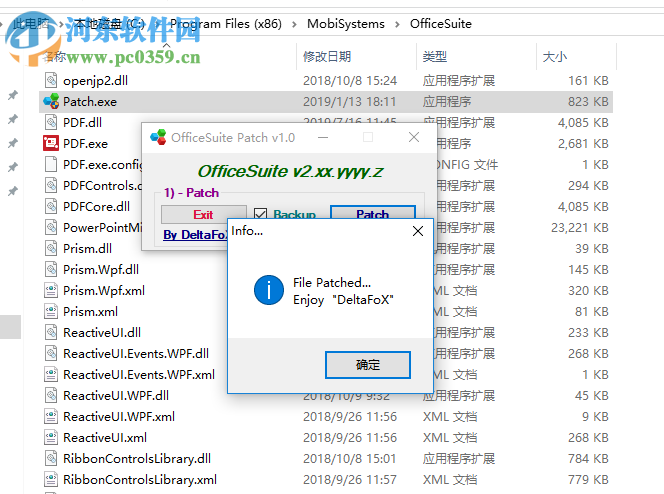Select the ReactiveUI.WPF.xml document icon
Screen dimensions: 664x494
(x=51, y=416)
